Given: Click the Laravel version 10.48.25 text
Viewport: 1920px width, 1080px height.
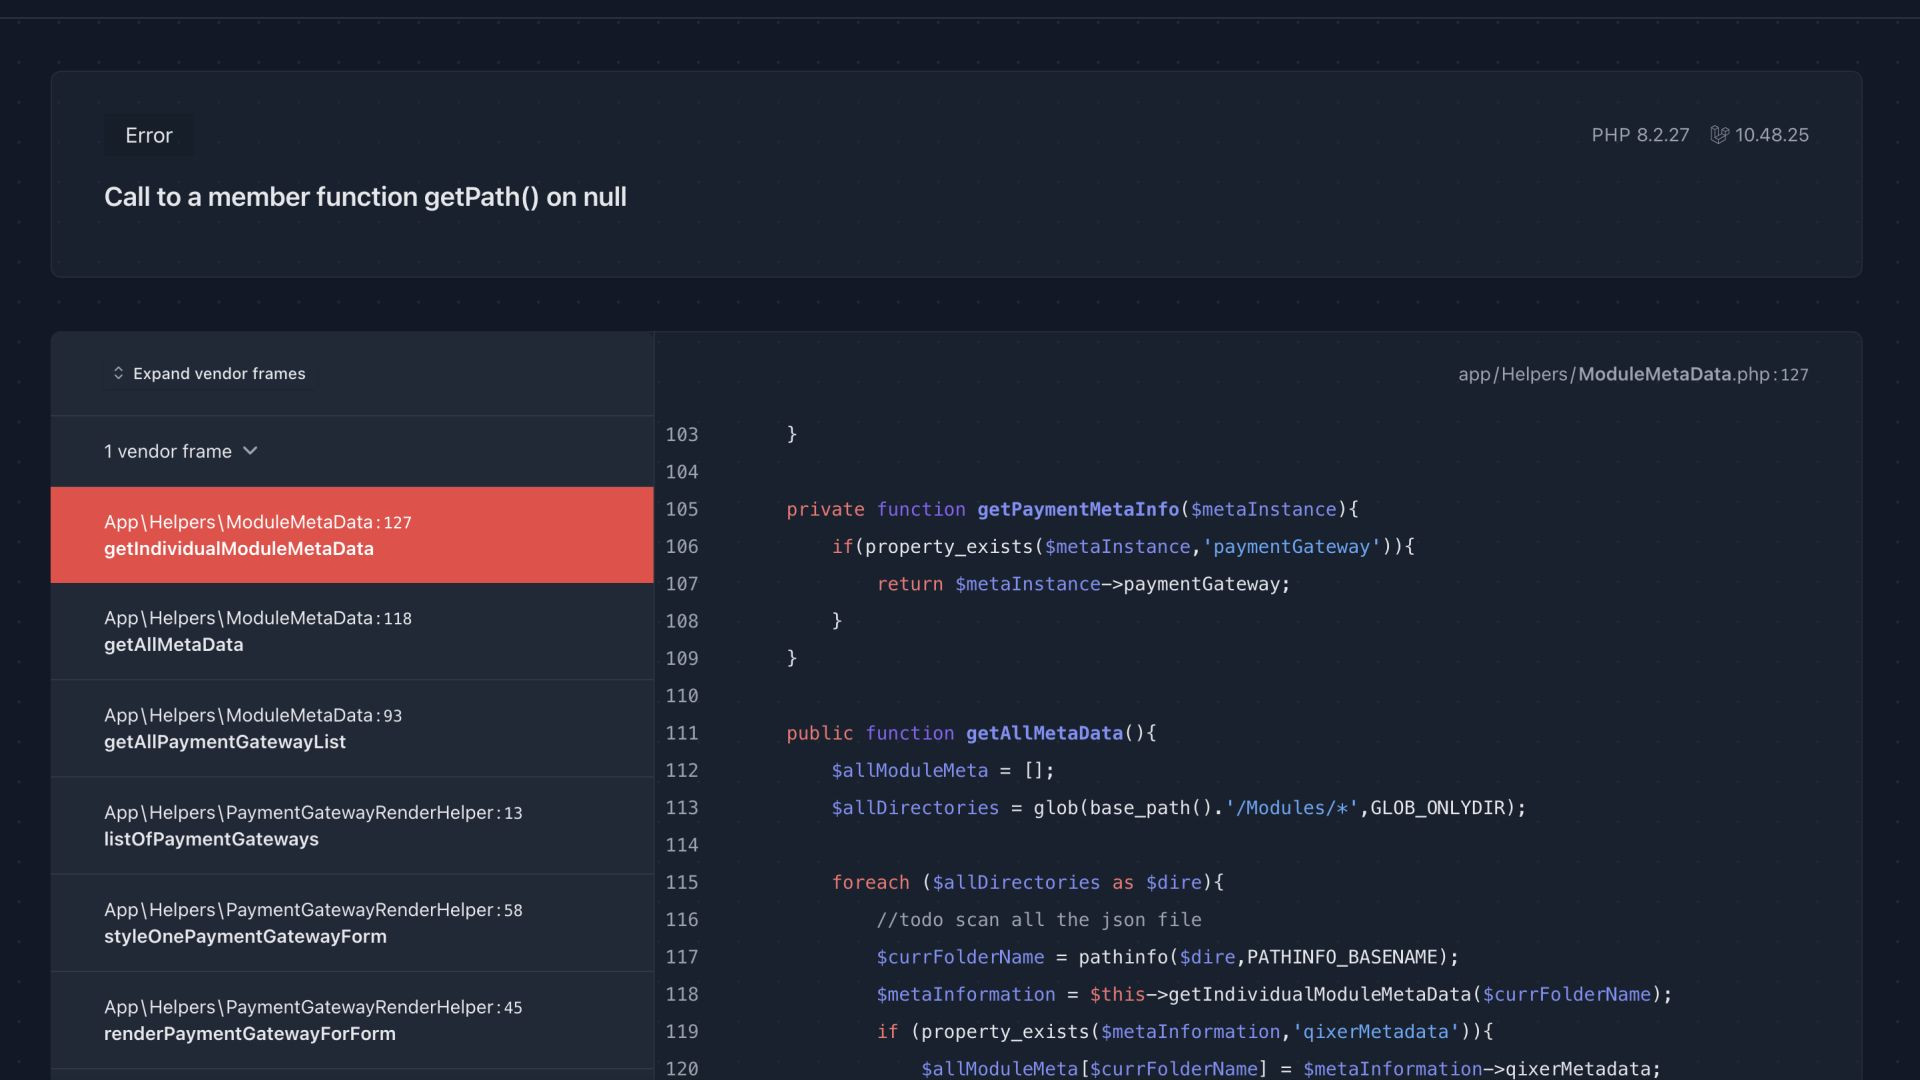Looking at the screenshot, I should (x=1772, y=135).
